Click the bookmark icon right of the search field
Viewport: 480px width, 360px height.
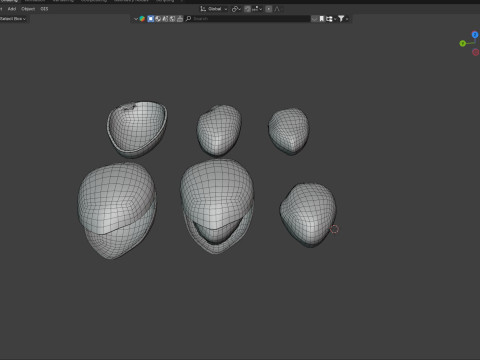click(x=322, y=19)
